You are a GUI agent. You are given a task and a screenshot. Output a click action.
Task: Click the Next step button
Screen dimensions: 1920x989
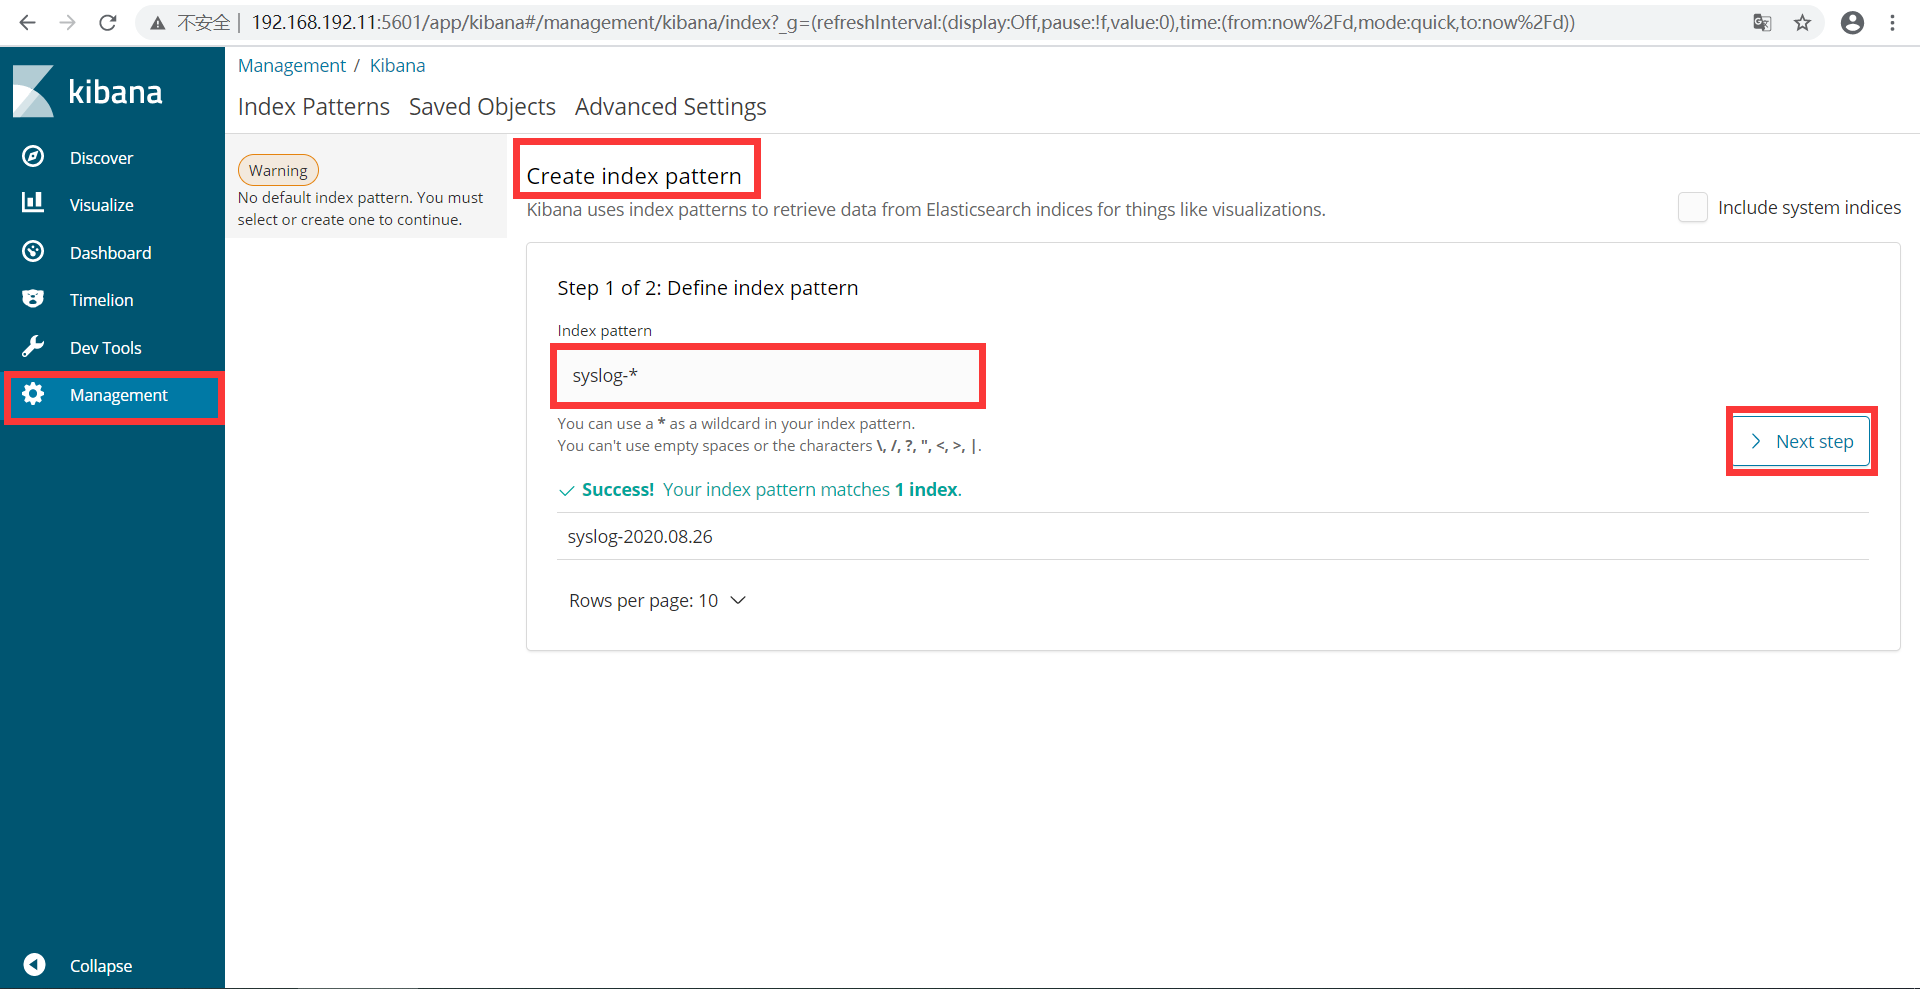(x=1800, y=441)
